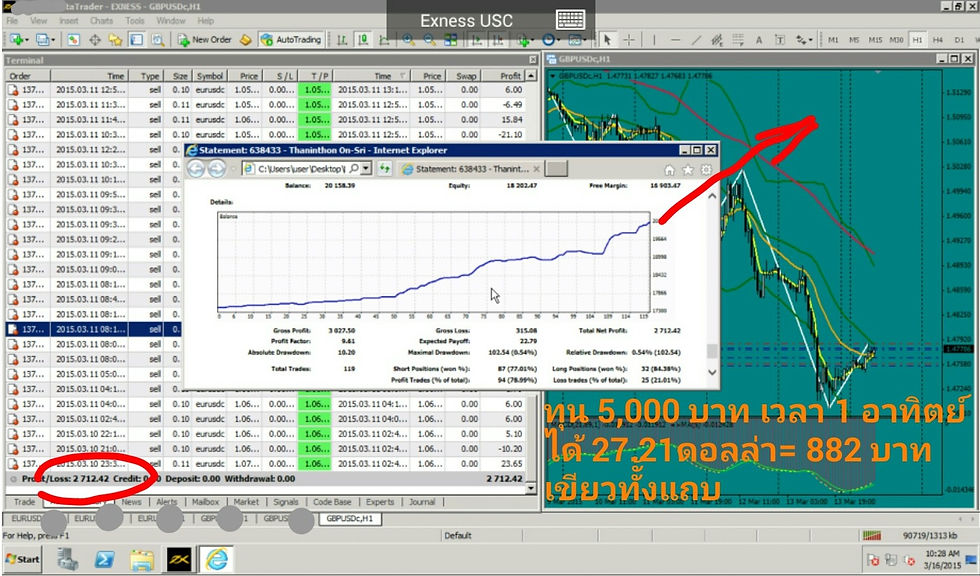Toggle the Navigator star-folder icon
This screenshot has height=576, width=980.
pyautogui.click(x=115, y=40)
